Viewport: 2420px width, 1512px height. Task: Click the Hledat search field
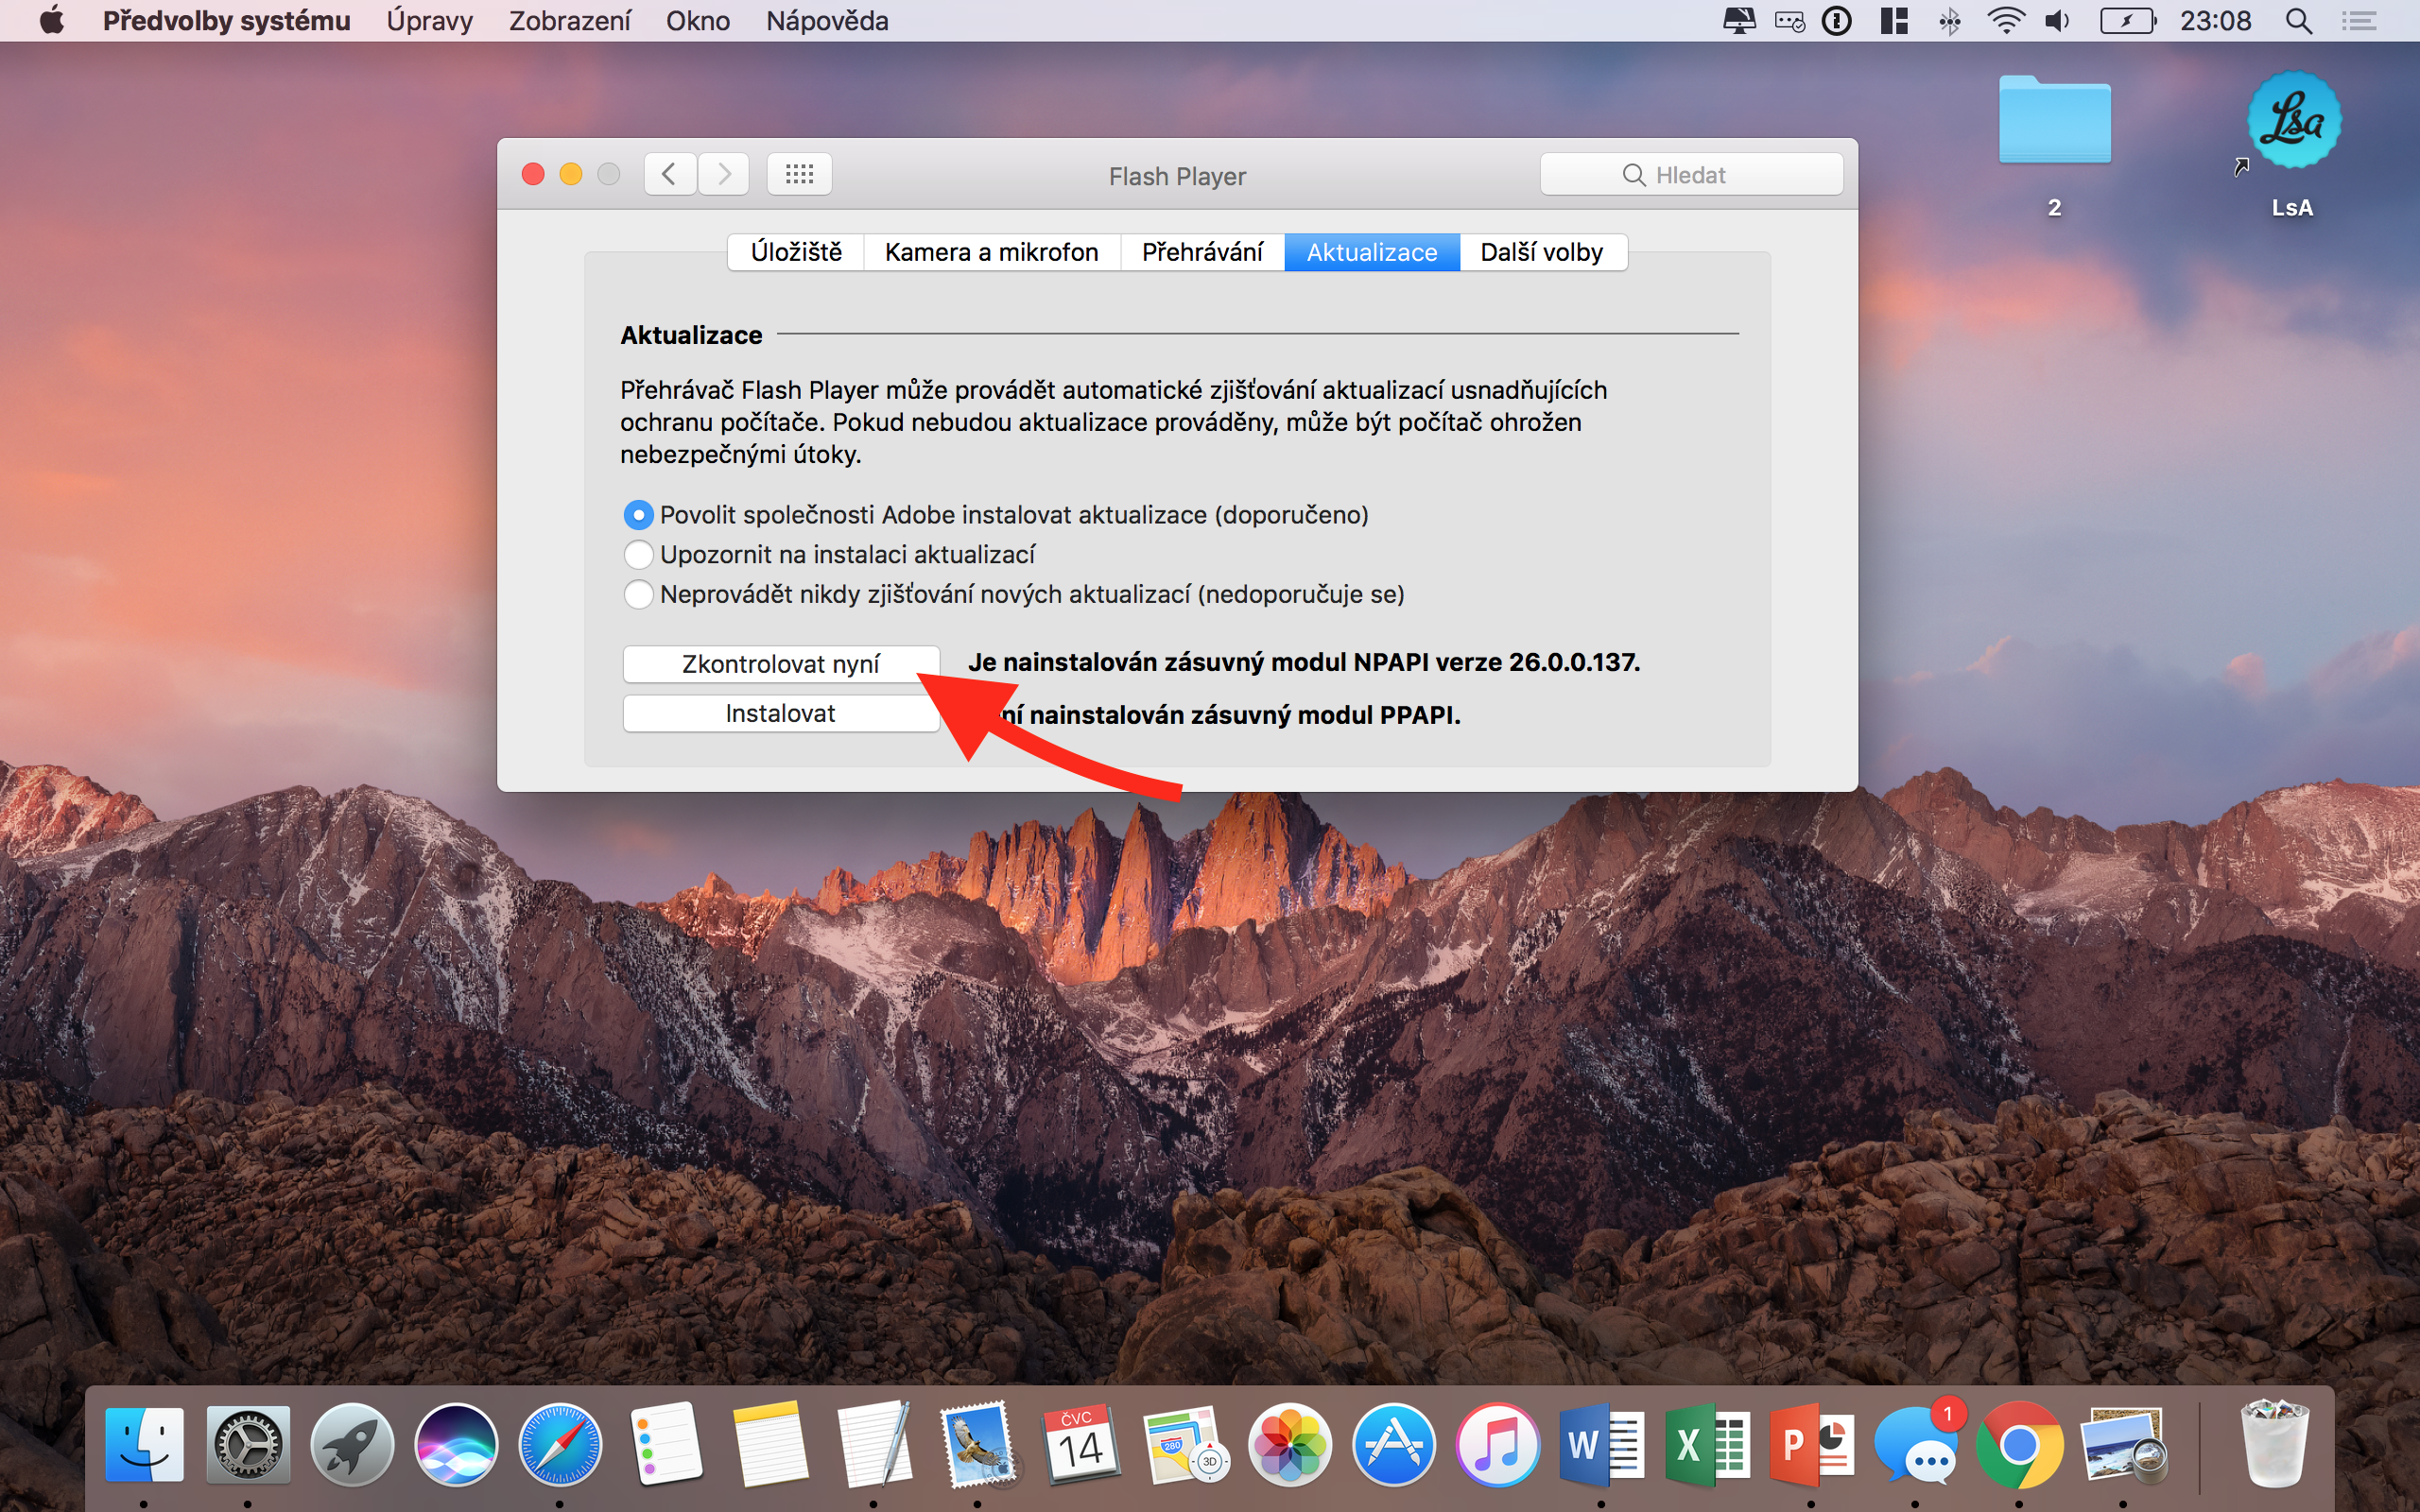1691,175
